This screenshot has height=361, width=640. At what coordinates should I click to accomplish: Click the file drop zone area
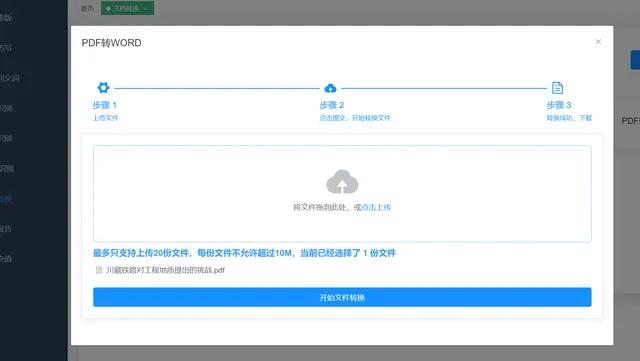(342, 194)
